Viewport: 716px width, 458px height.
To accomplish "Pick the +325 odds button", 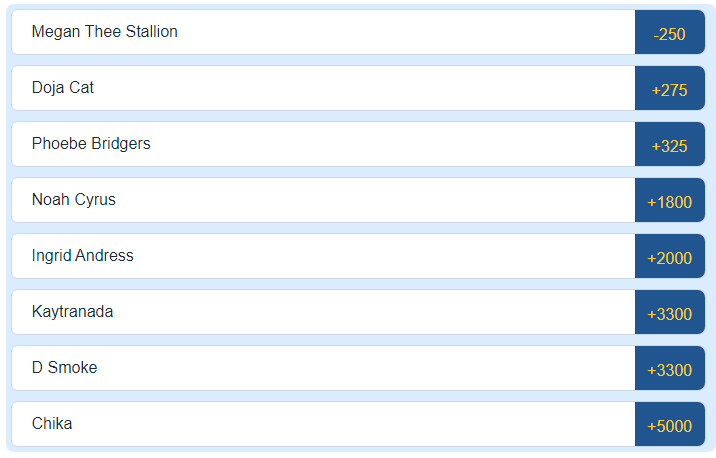I will [x=669, y=145].
